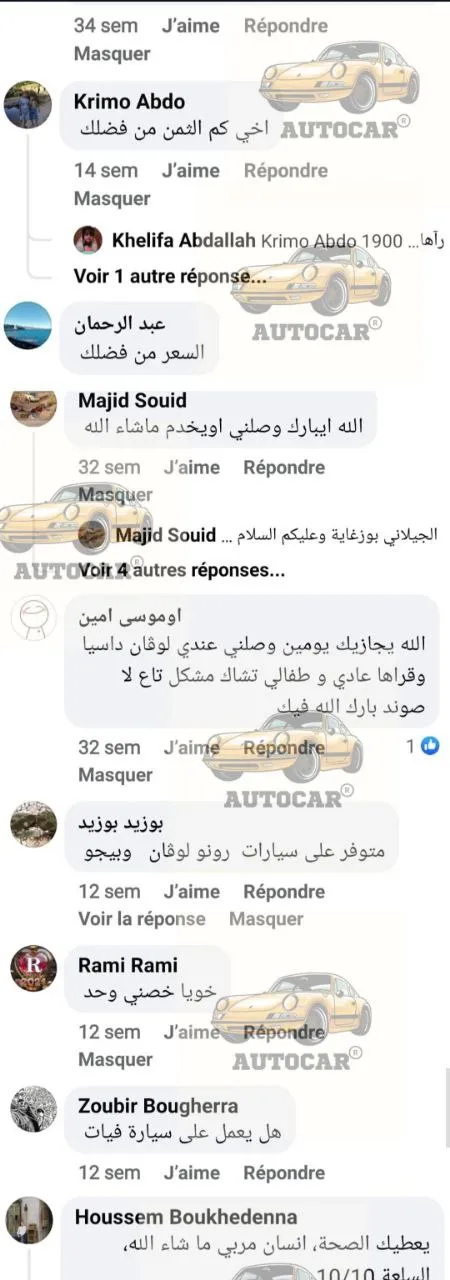Click J'aime on Rami Rami's comment

coord(193,1032)
